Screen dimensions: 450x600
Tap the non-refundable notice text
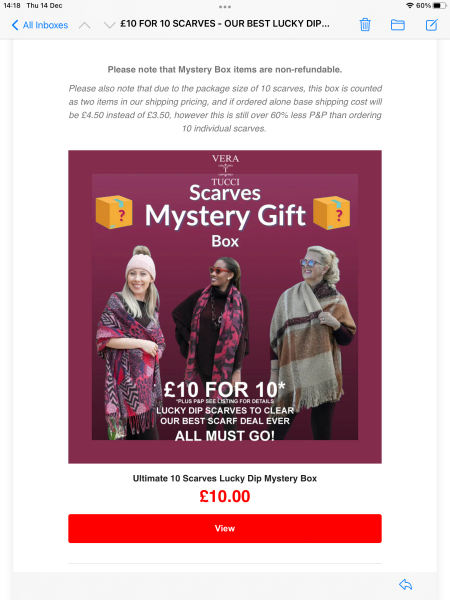(225, 70)
